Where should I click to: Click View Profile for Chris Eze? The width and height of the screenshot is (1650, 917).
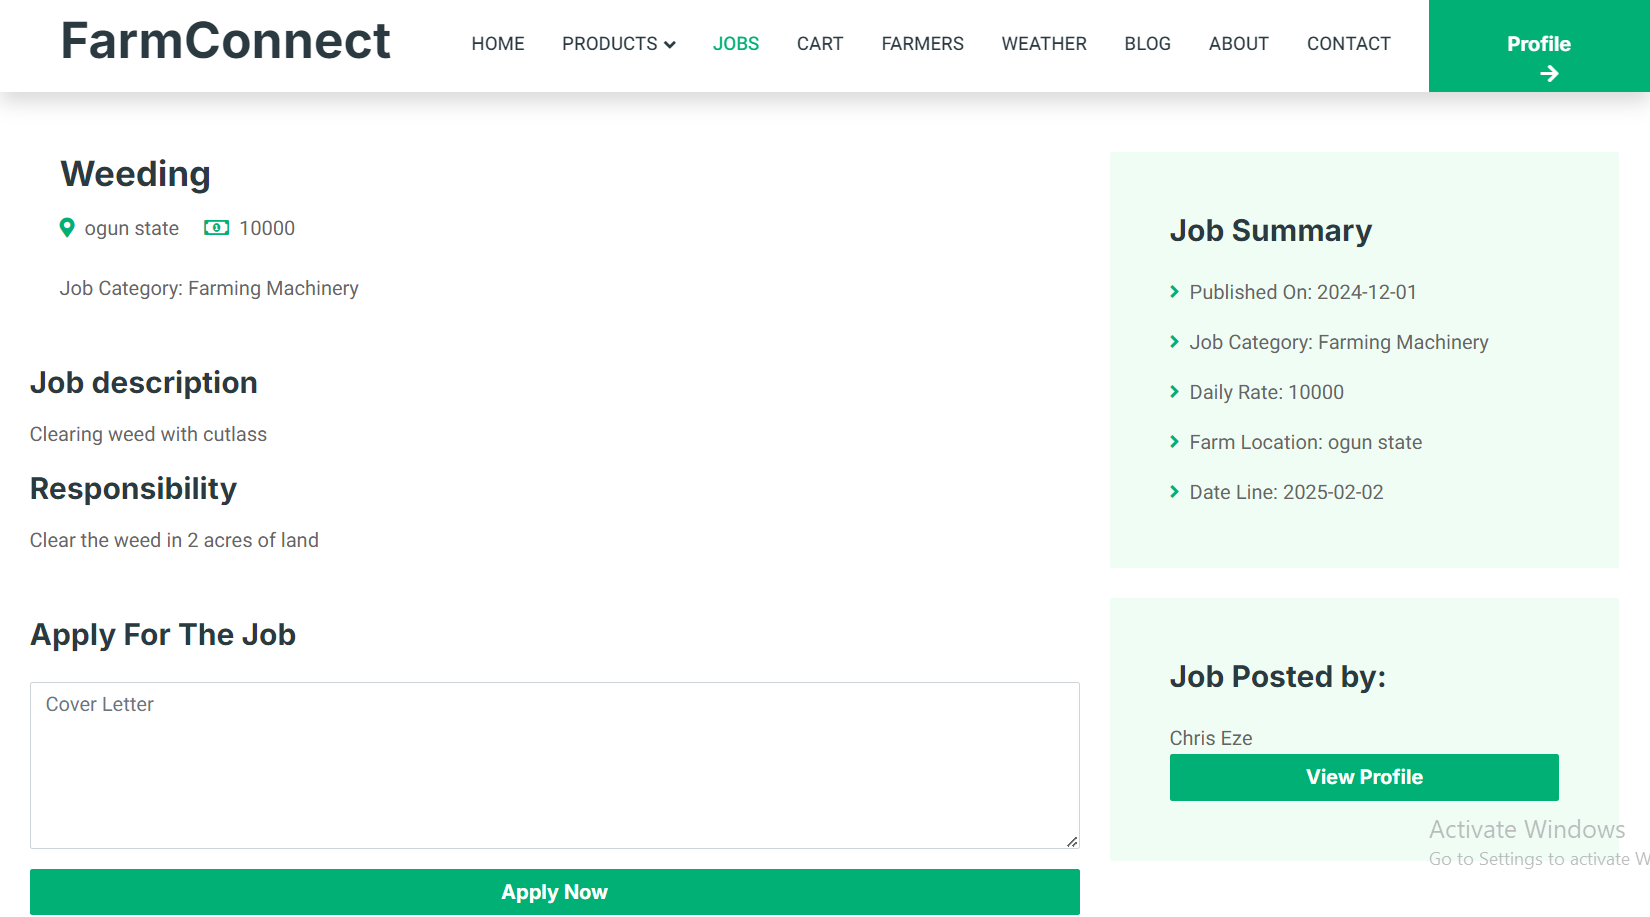1364,777
